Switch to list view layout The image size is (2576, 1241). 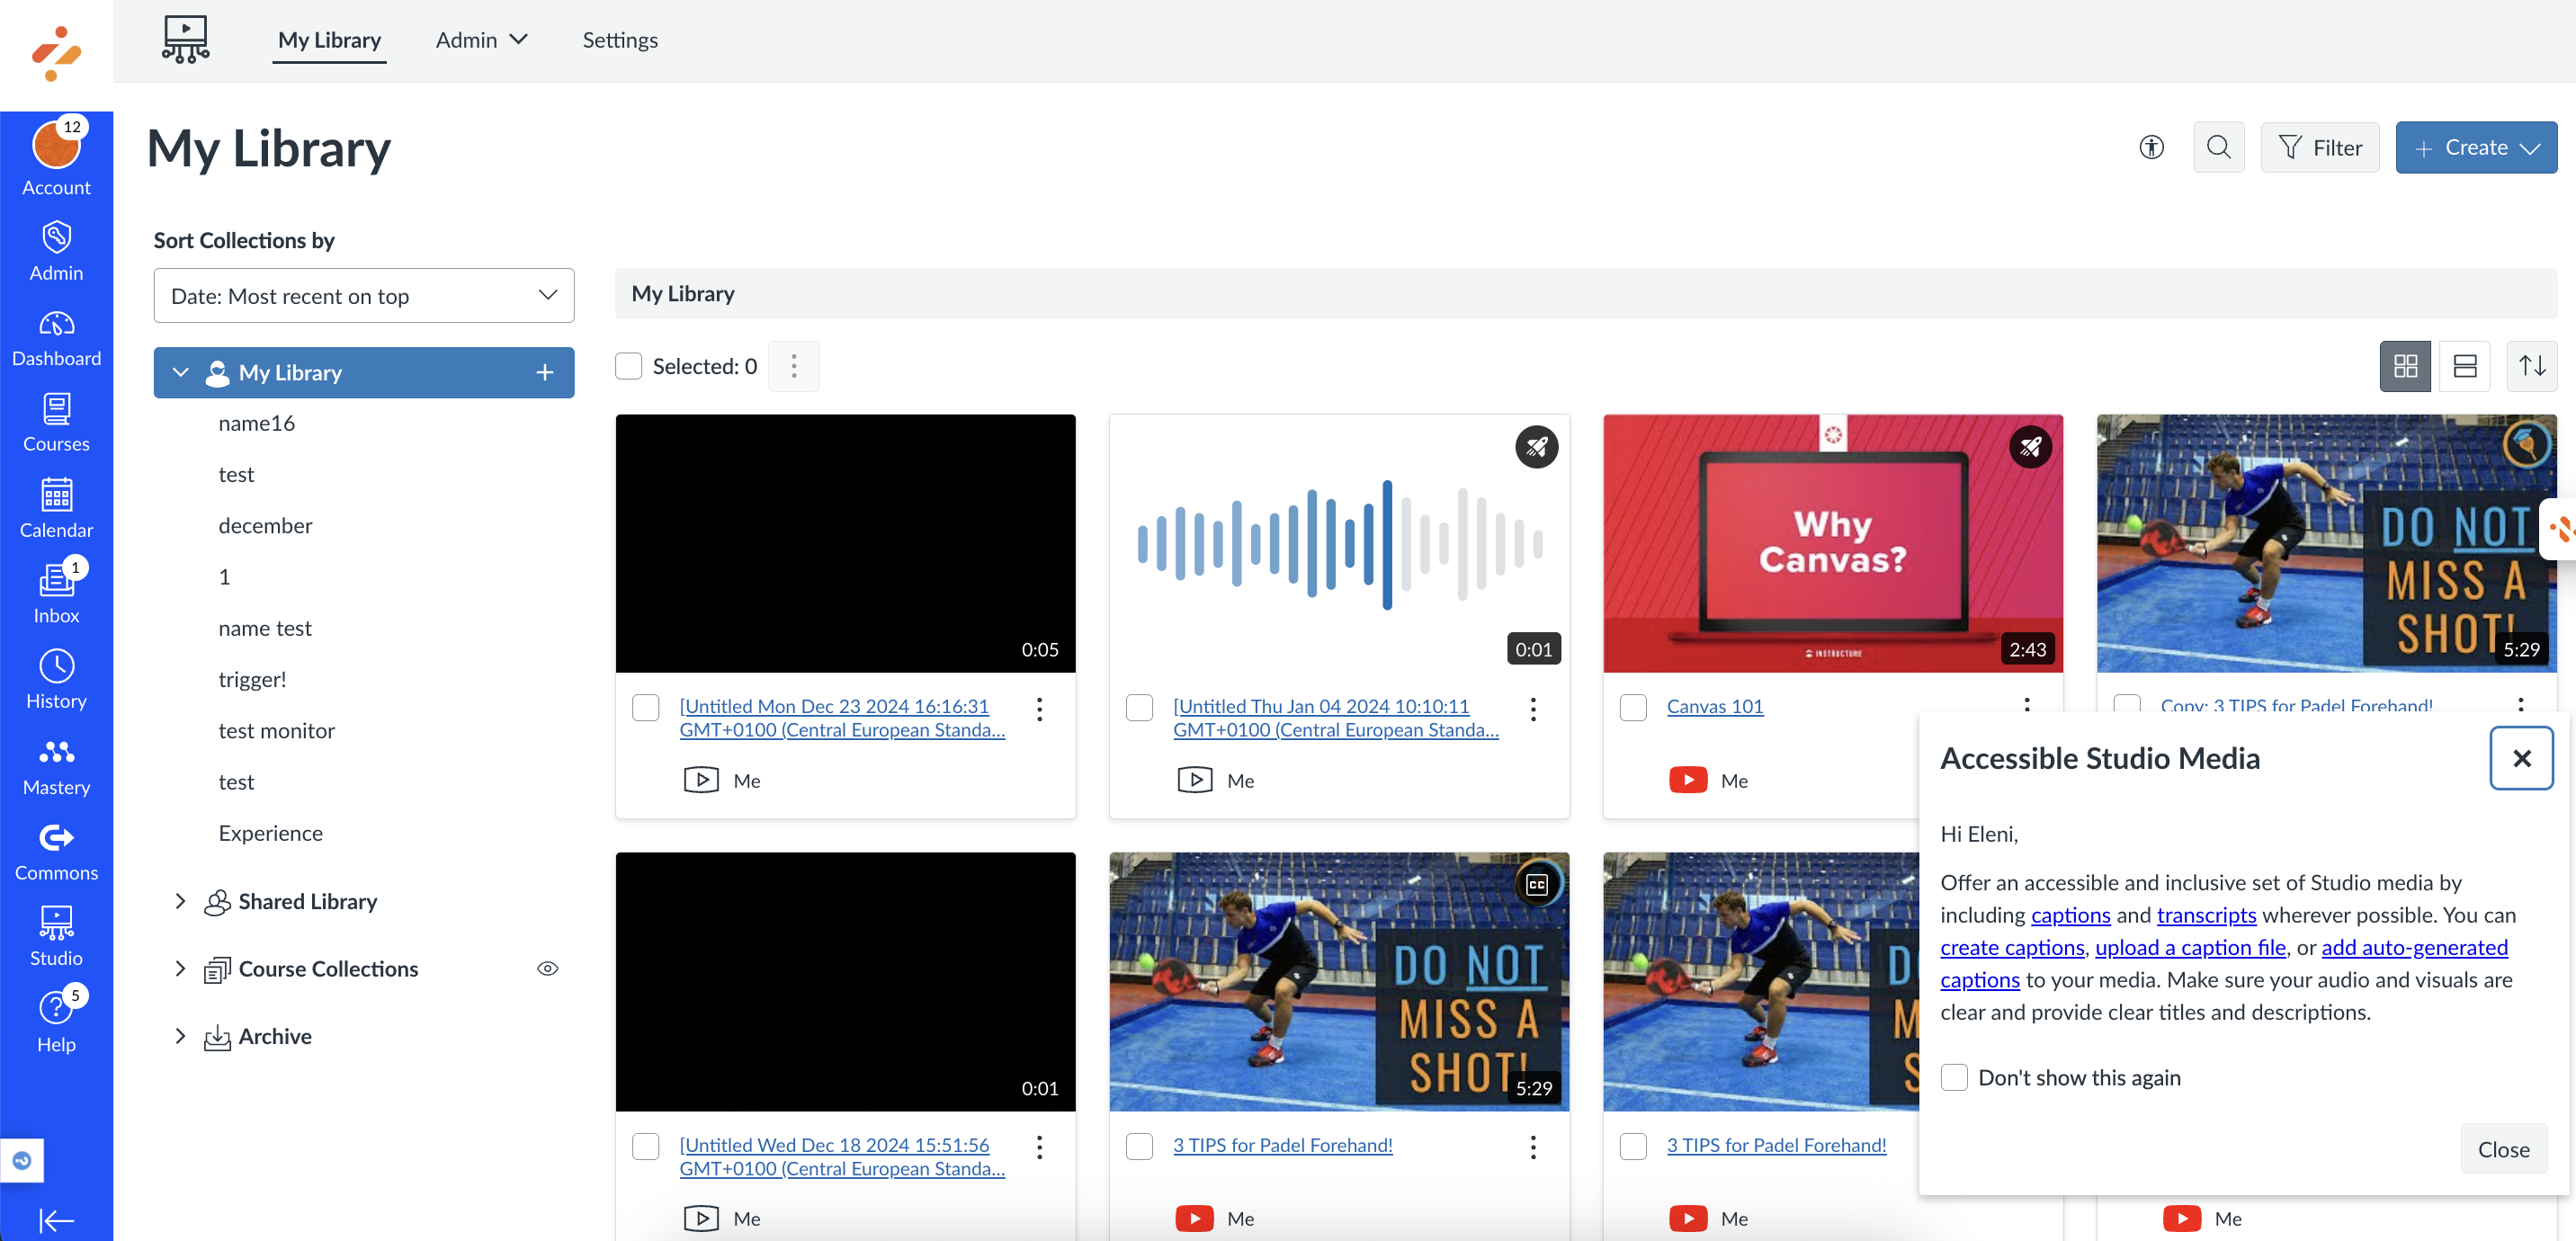[x=2464, y=366]
